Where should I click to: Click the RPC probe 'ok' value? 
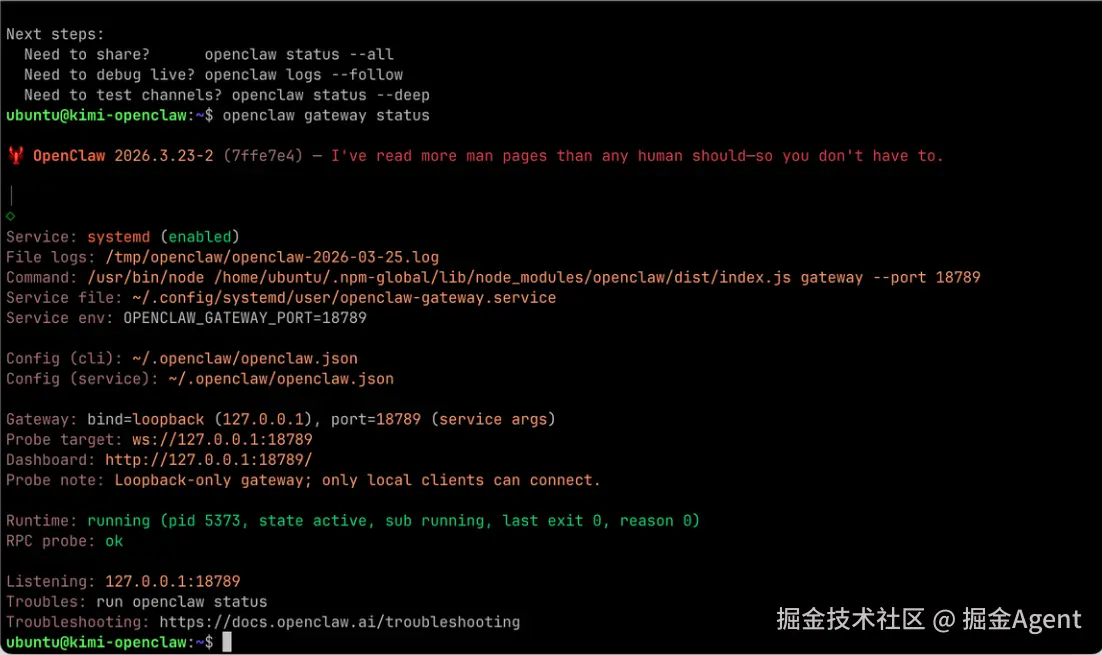pyautogui.click(x=114, y=541)
